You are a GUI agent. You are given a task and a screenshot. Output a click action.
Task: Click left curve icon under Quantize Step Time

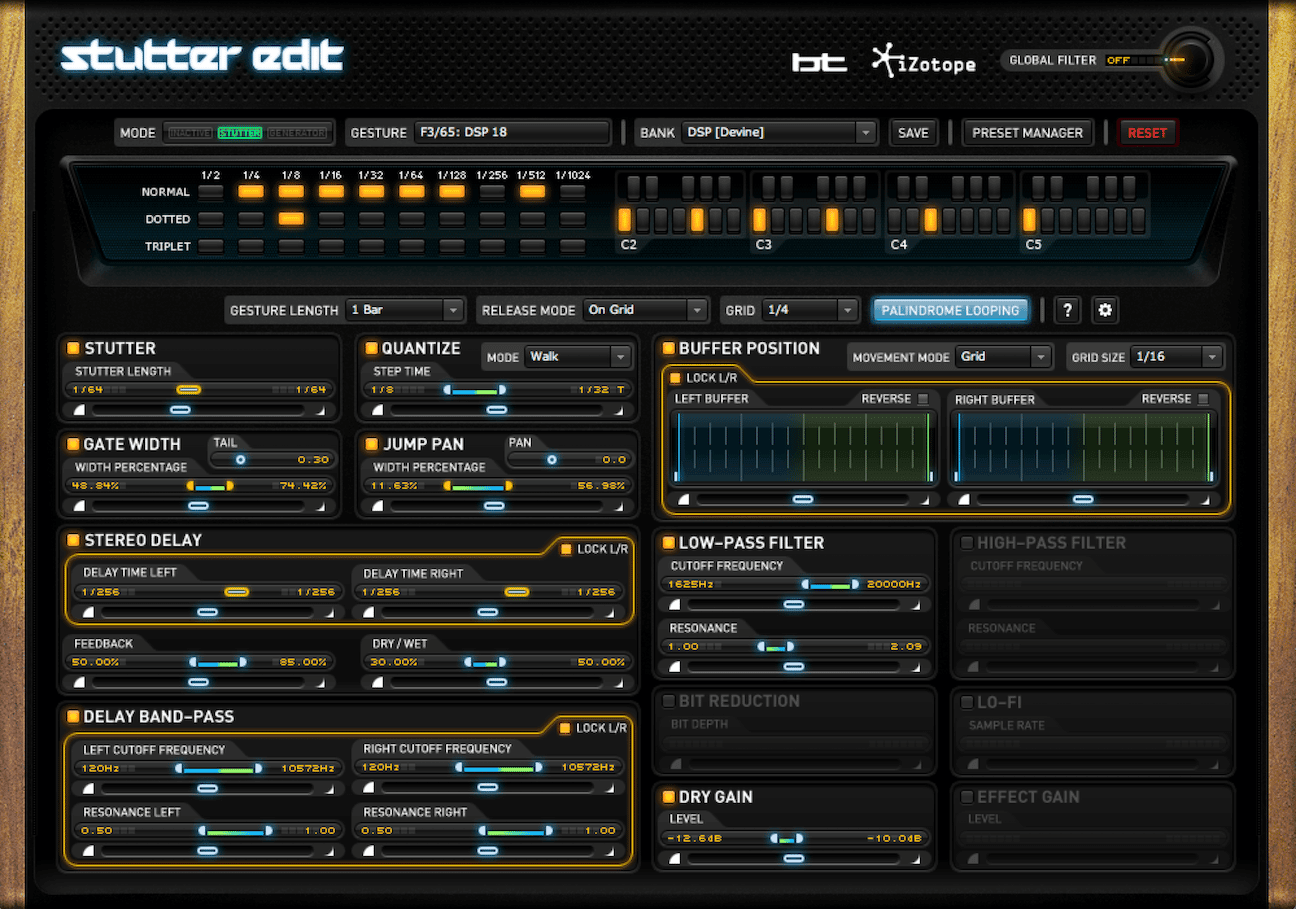(378, 410)
